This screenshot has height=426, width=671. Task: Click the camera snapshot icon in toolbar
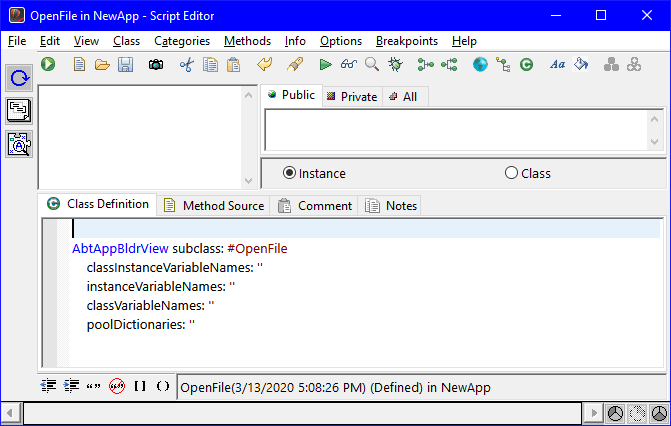155,64
